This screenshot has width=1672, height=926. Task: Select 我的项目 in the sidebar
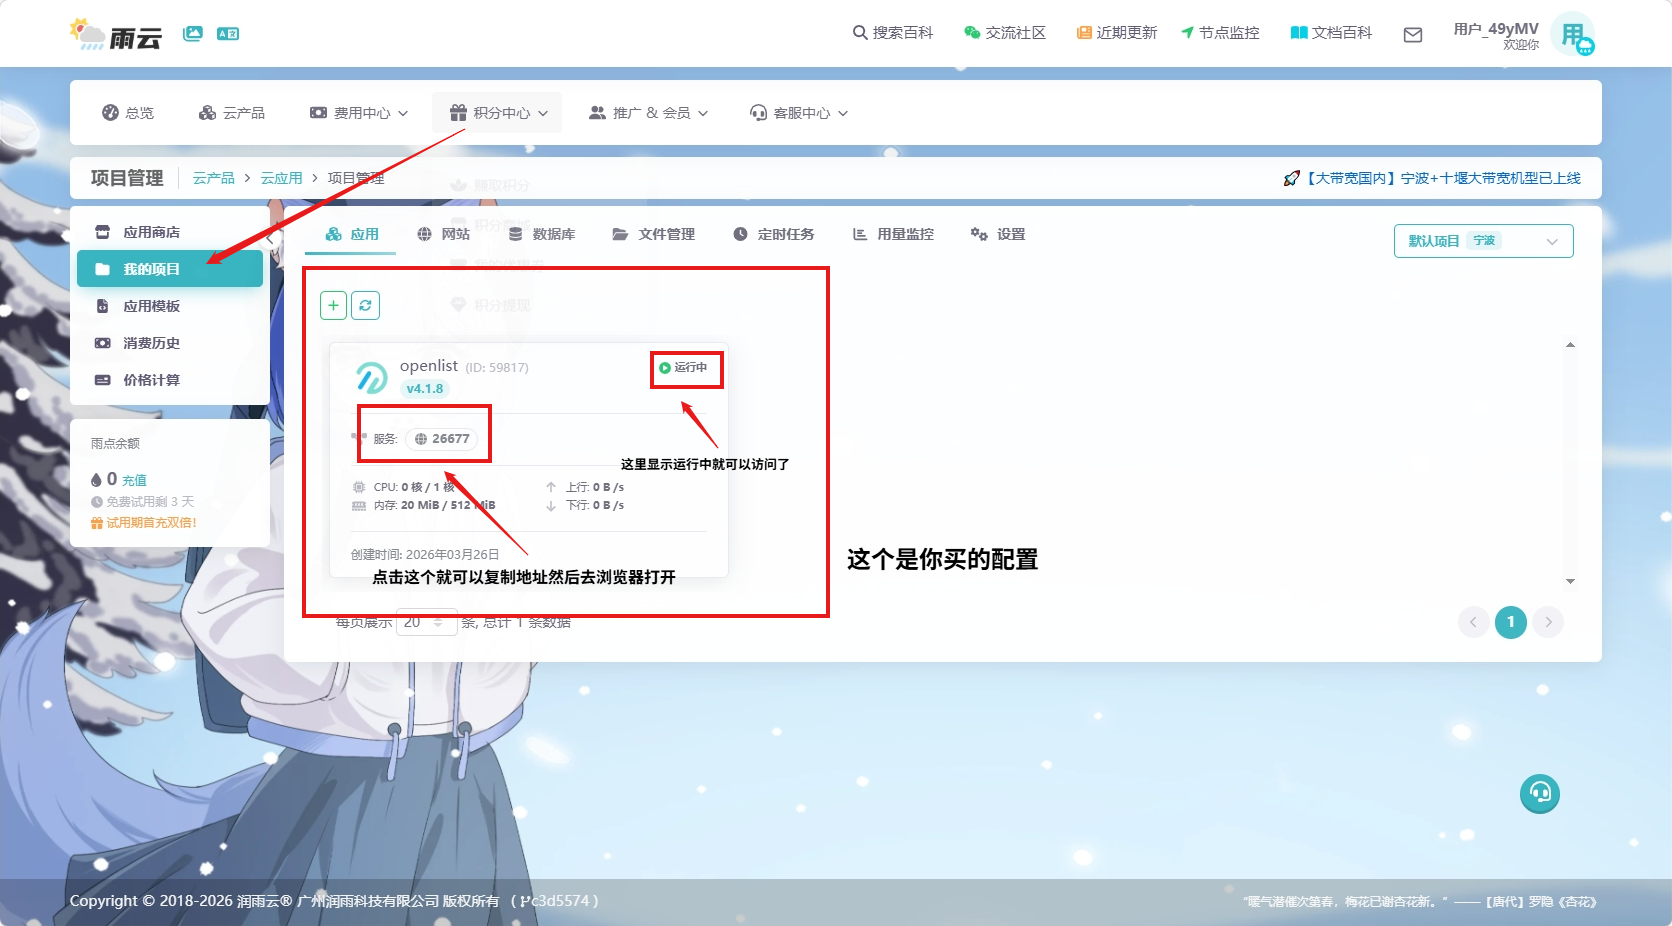(x=170, y=269)
